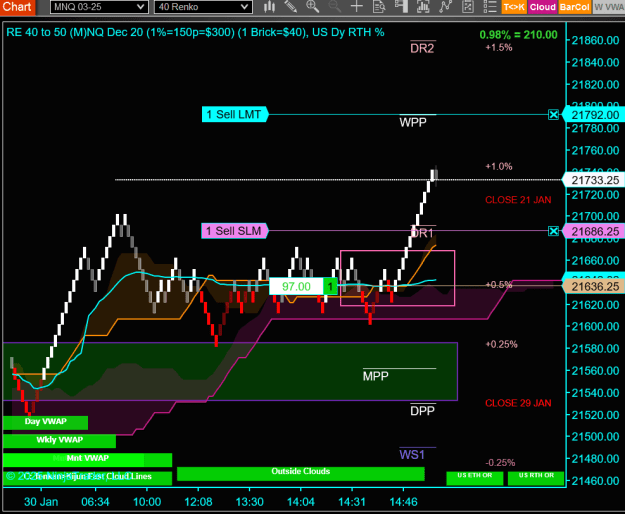Click the WPP pivot label
The image size is (625, 514).
413,122
